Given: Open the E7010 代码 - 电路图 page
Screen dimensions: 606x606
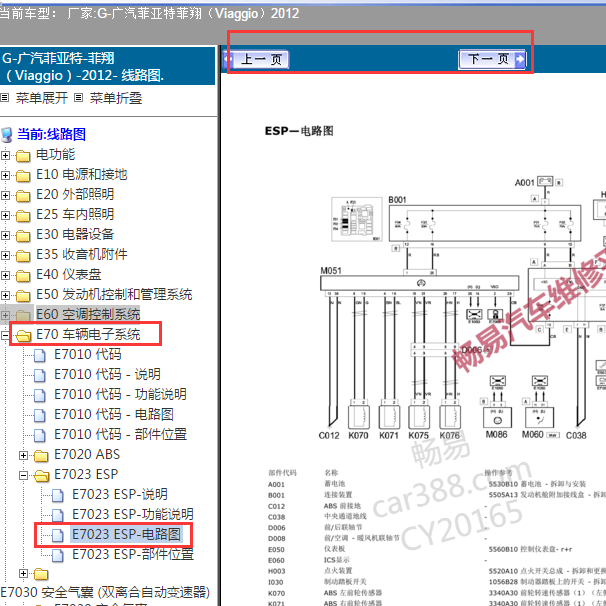Looking at the screenshot, I should [x=114, y=415].
